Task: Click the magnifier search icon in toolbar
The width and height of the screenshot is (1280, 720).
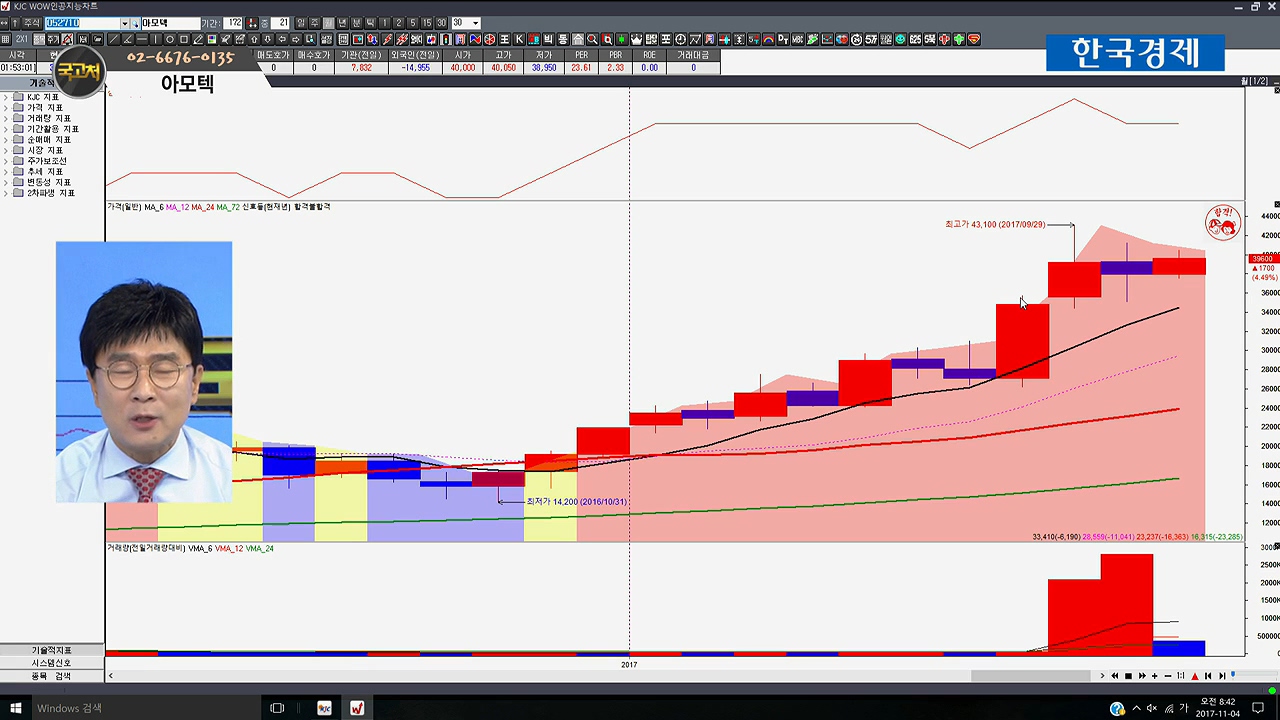Action: tap(592, 40)
